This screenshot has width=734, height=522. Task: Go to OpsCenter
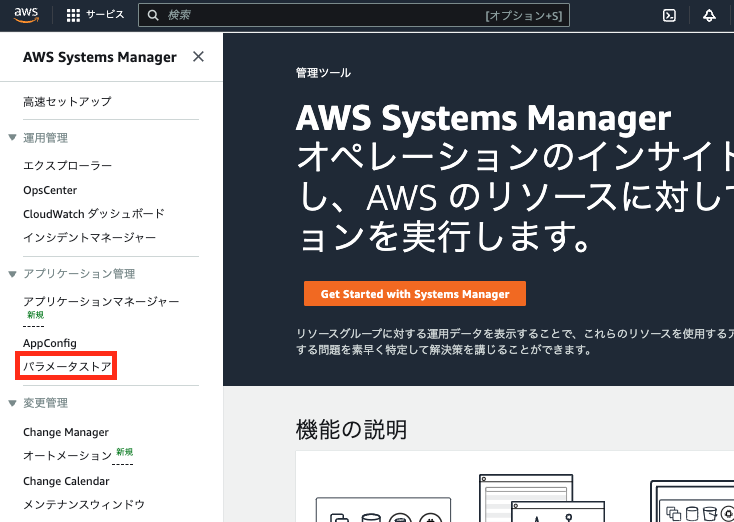50,190
